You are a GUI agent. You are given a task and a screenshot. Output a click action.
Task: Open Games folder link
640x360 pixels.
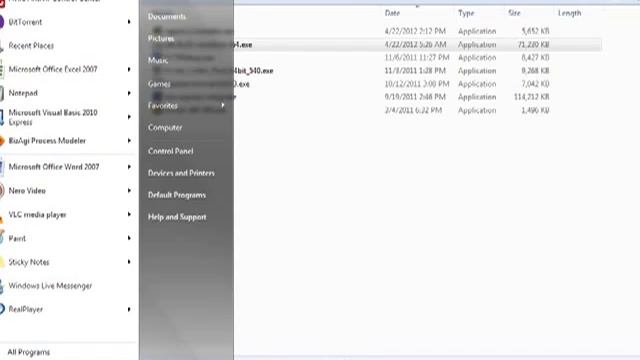tap(159, 84)
